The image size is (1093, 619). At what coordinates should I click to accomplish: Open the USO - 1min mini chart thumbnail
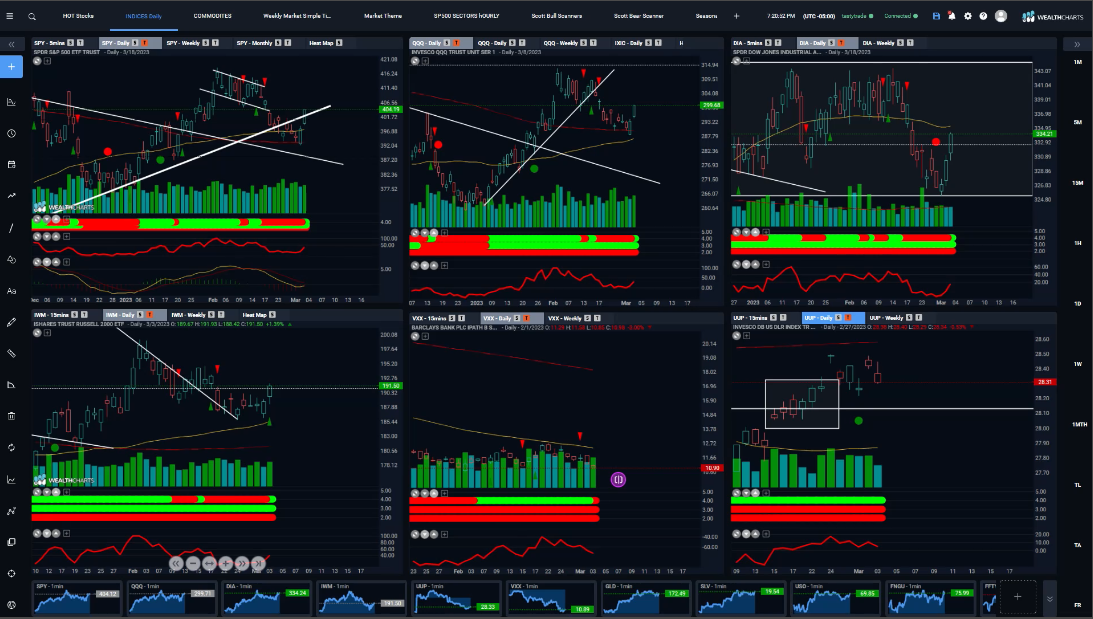835,598
